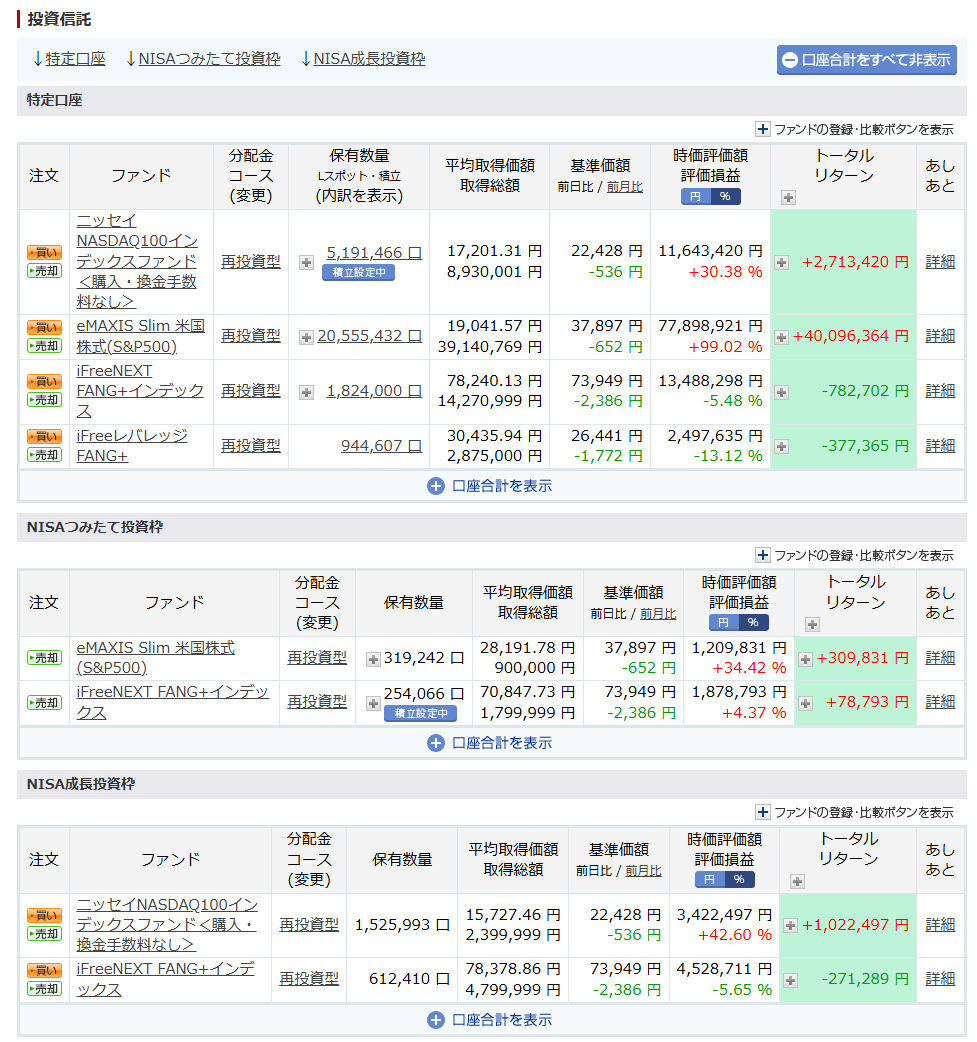Jump to NISA成長投資枠 section link

pyautogui.click(x=368, y=59)
